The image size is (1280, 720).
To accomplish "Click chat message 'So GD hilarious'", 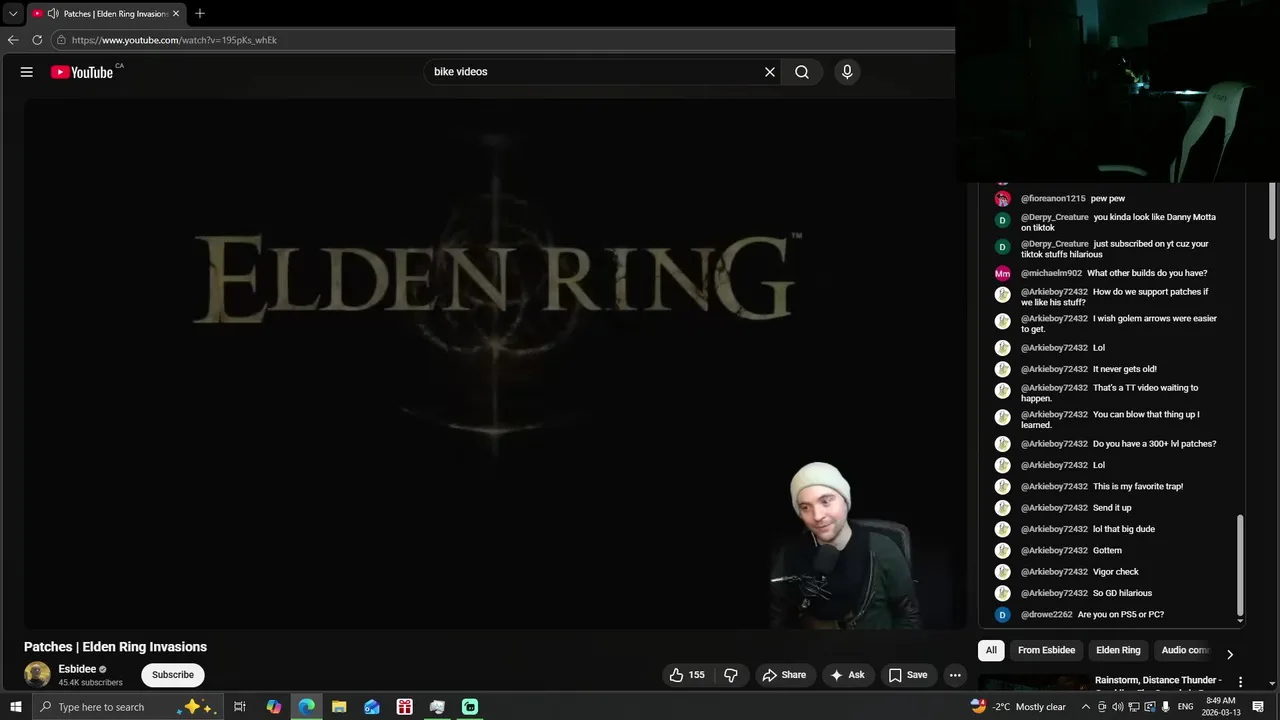I will 1122,593.
